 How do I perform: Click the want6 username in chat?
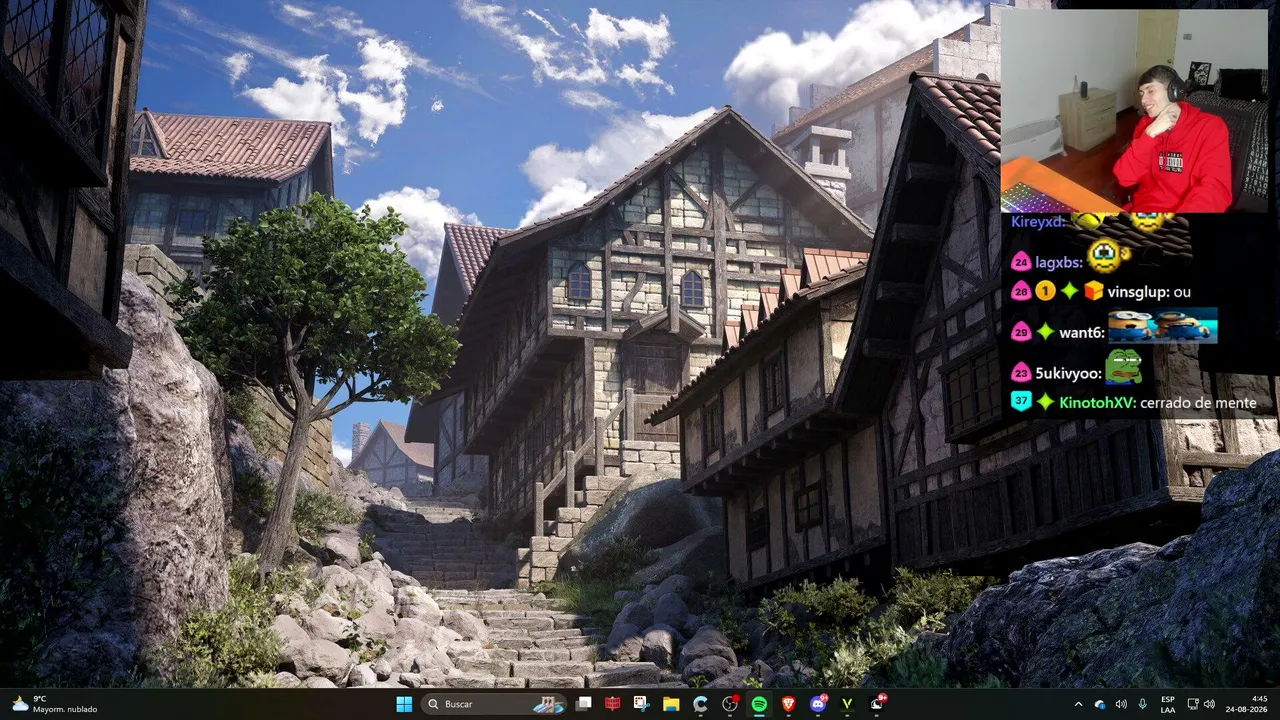(1080, 332)
